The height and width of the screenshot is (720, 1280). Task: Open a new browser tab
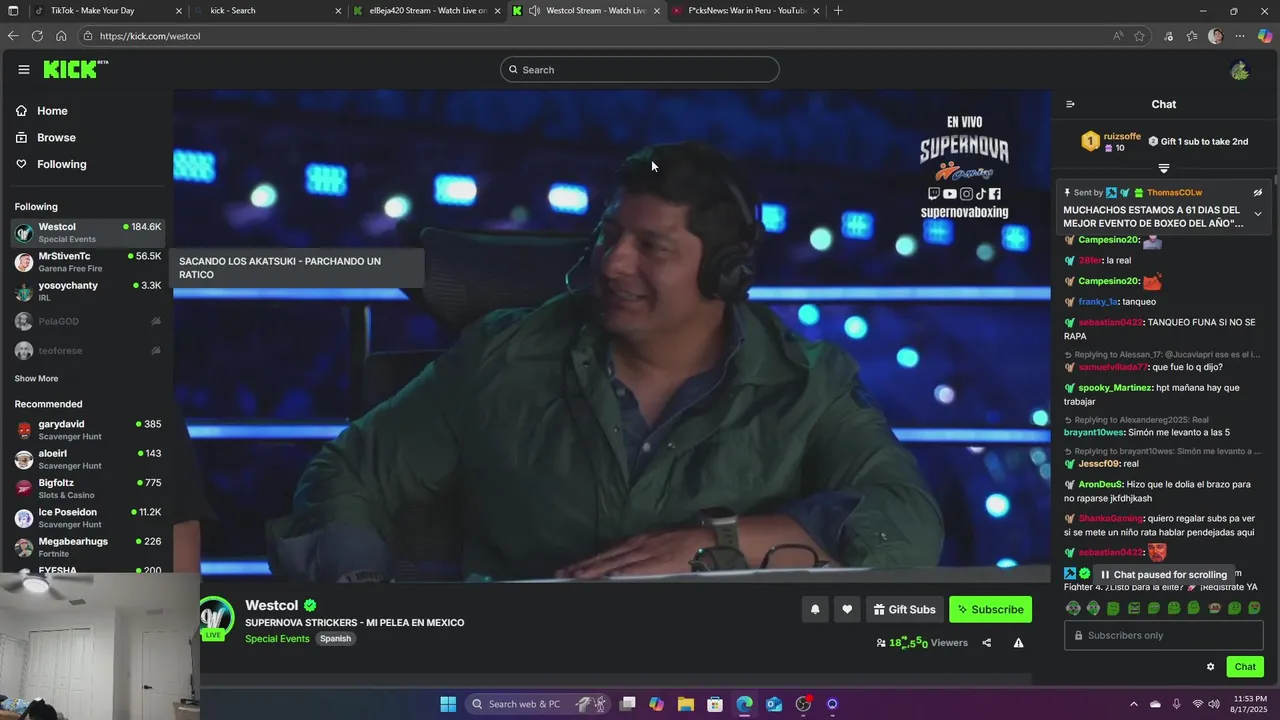pyautogui.click(x=838, y=11)
